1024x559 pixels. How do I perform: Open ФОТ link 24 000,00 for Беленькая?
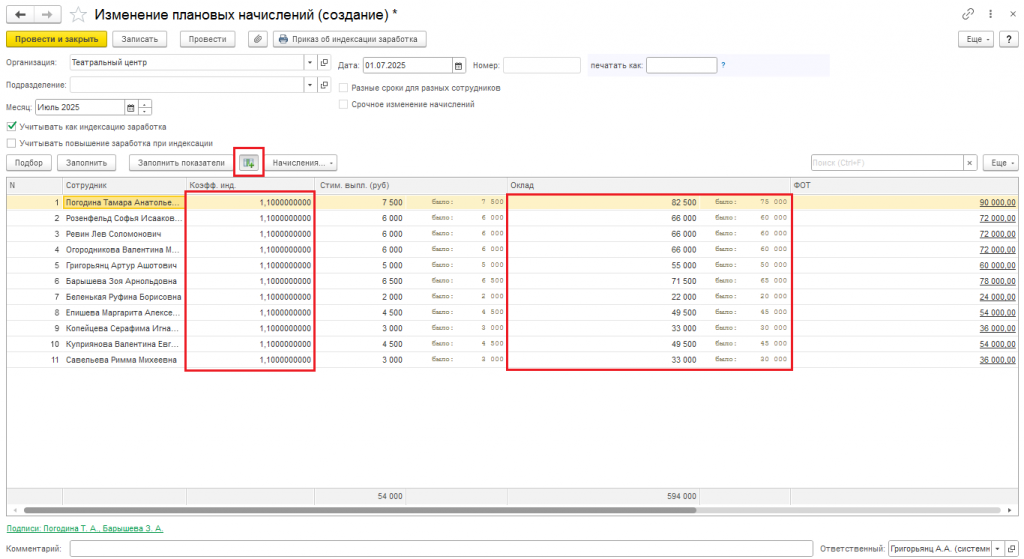[997, 296]
